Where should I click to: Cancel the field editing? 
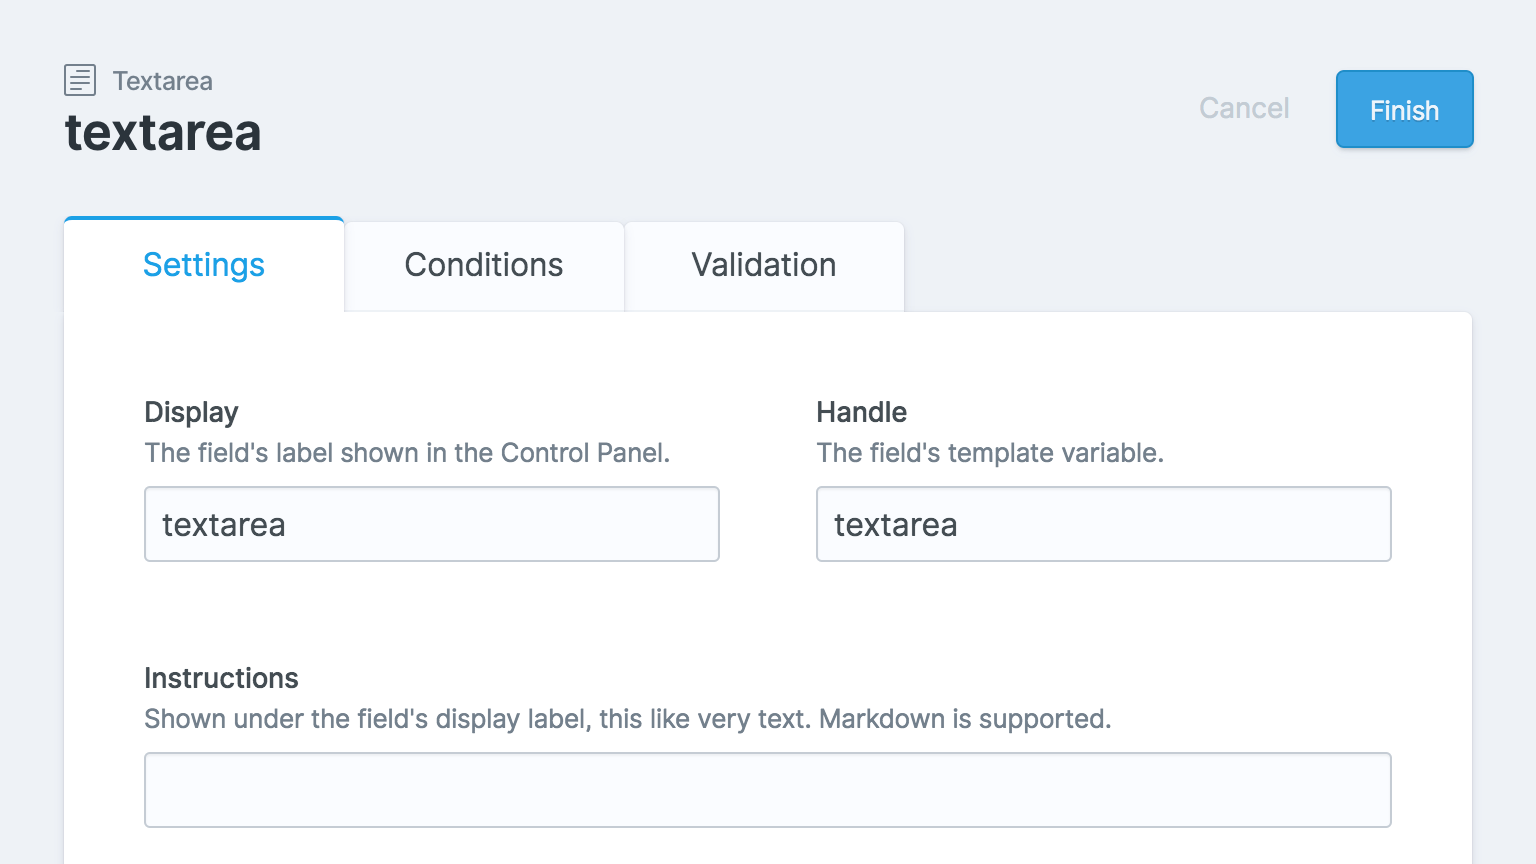pos(1243,109)
